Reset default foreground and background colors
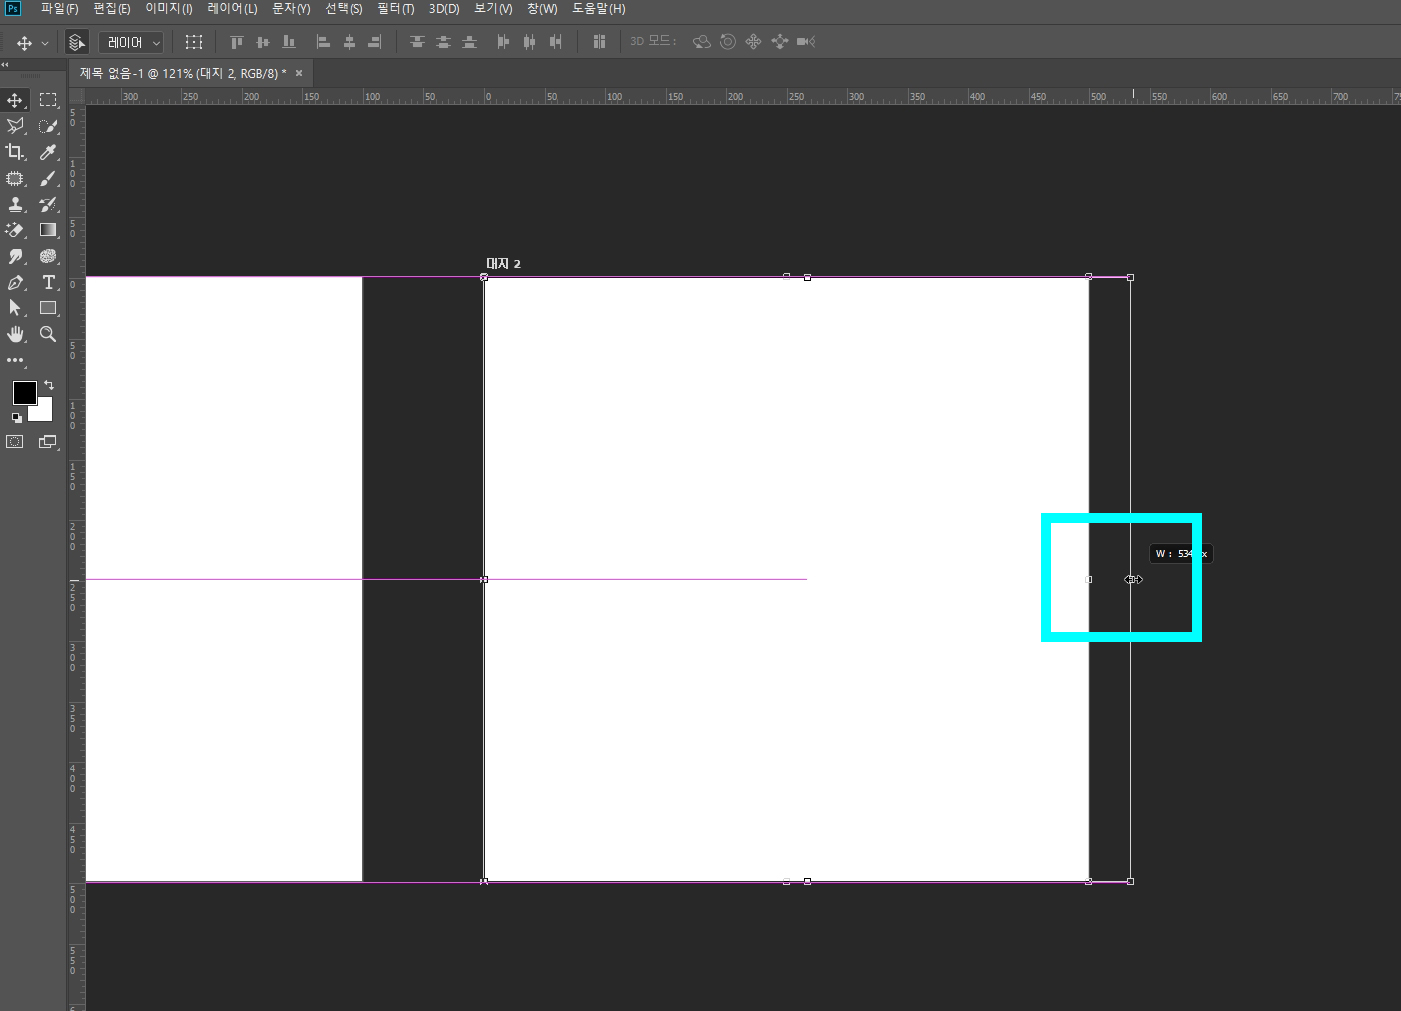Viewport: 1401px width, 1011px height. coord(16,418)
